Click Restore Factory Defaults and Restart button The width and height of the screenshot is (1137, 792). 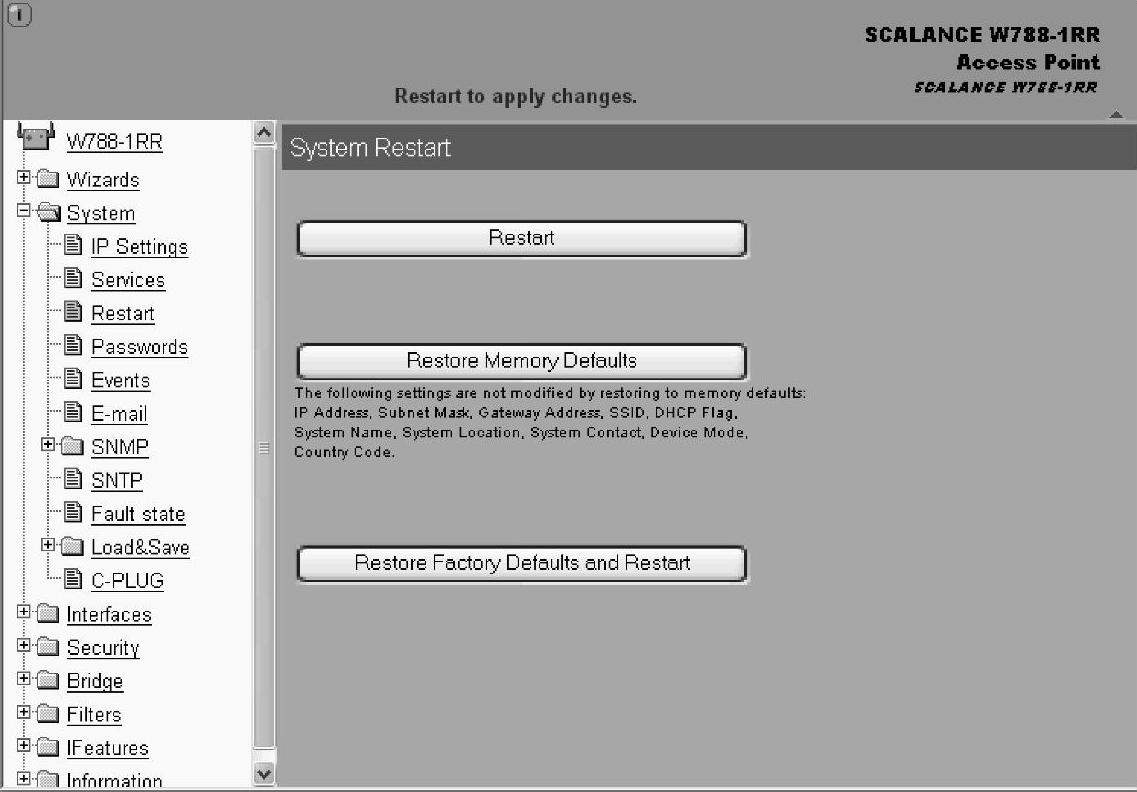pyautogui.click(x=521, y=563)
